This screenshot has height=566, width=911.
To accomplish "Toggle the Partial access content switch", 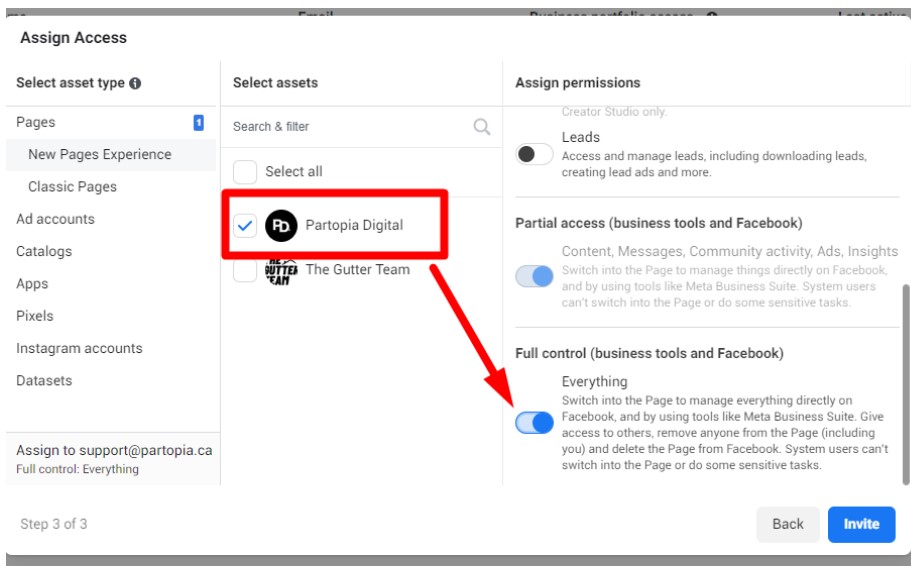I will pos(534,276).
